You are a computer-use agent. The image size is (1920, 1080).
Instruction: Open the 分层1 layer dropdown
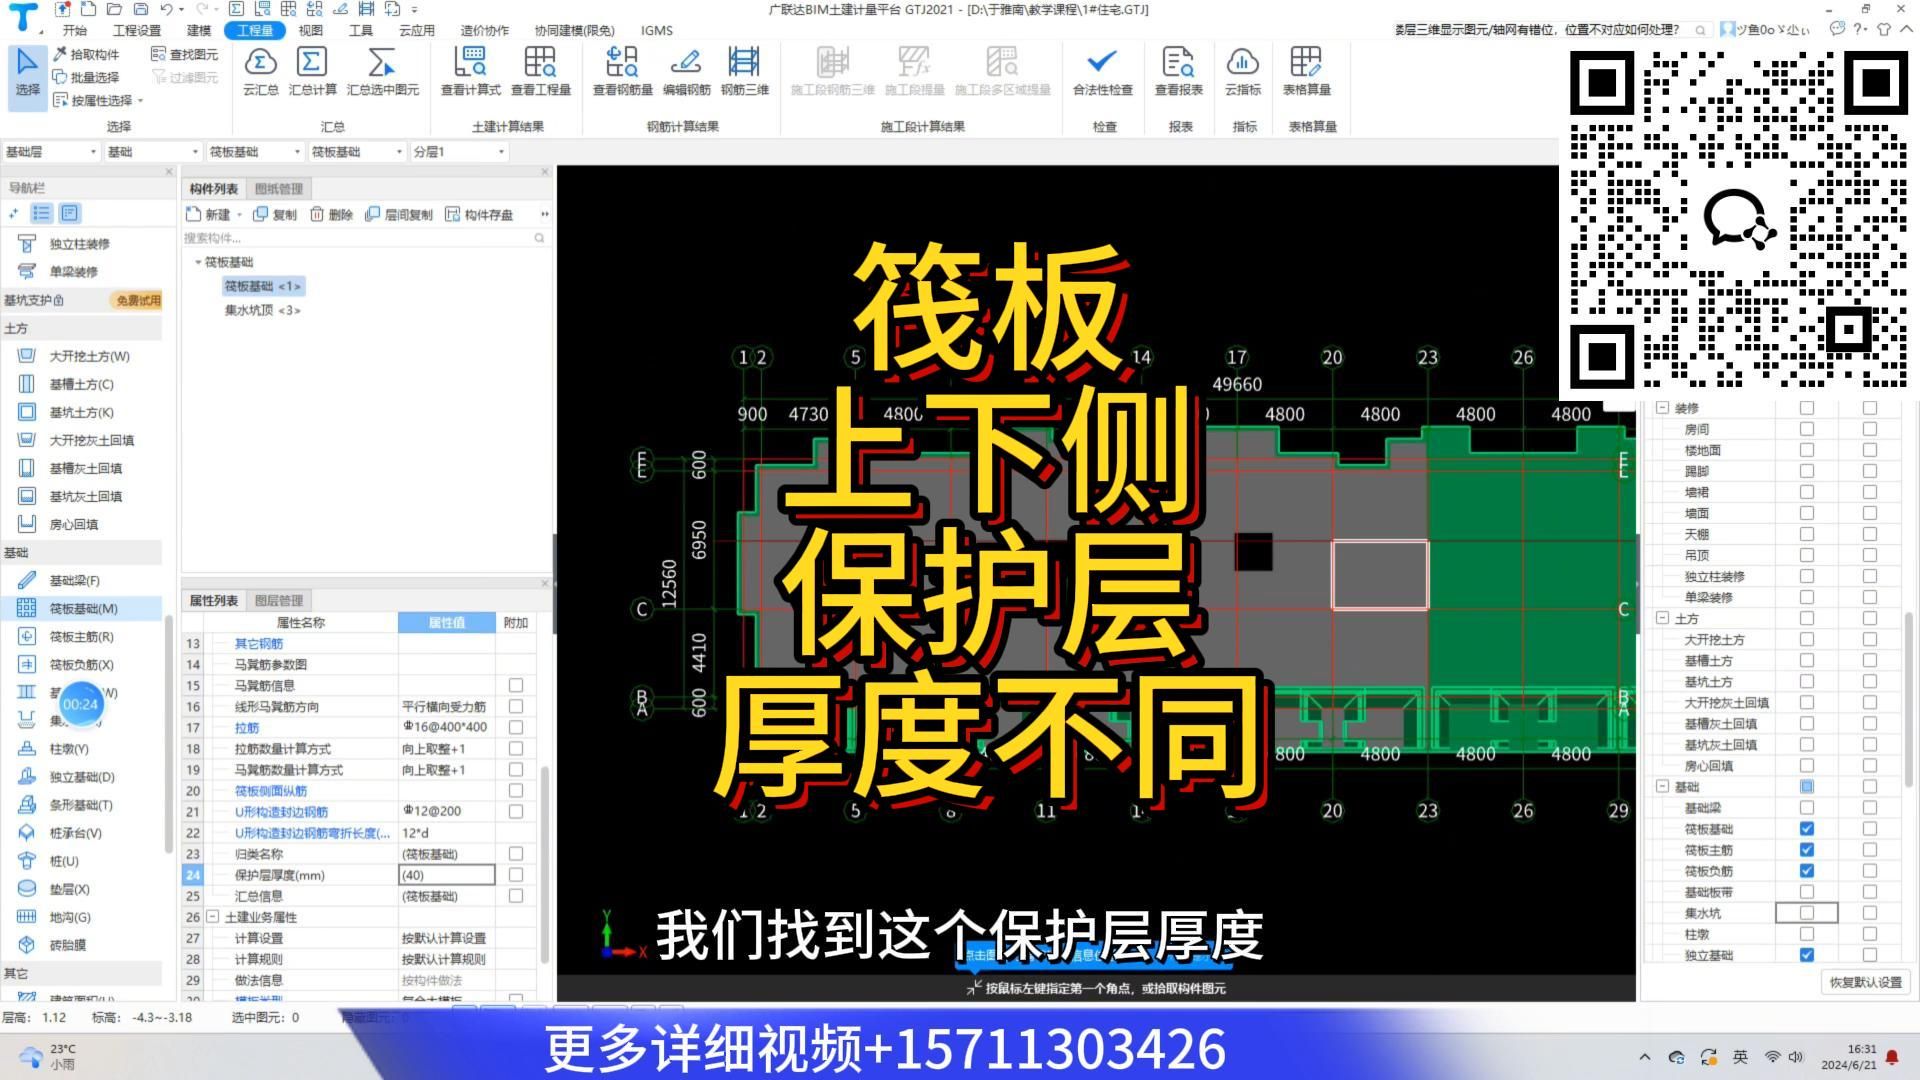coord(459,151)
